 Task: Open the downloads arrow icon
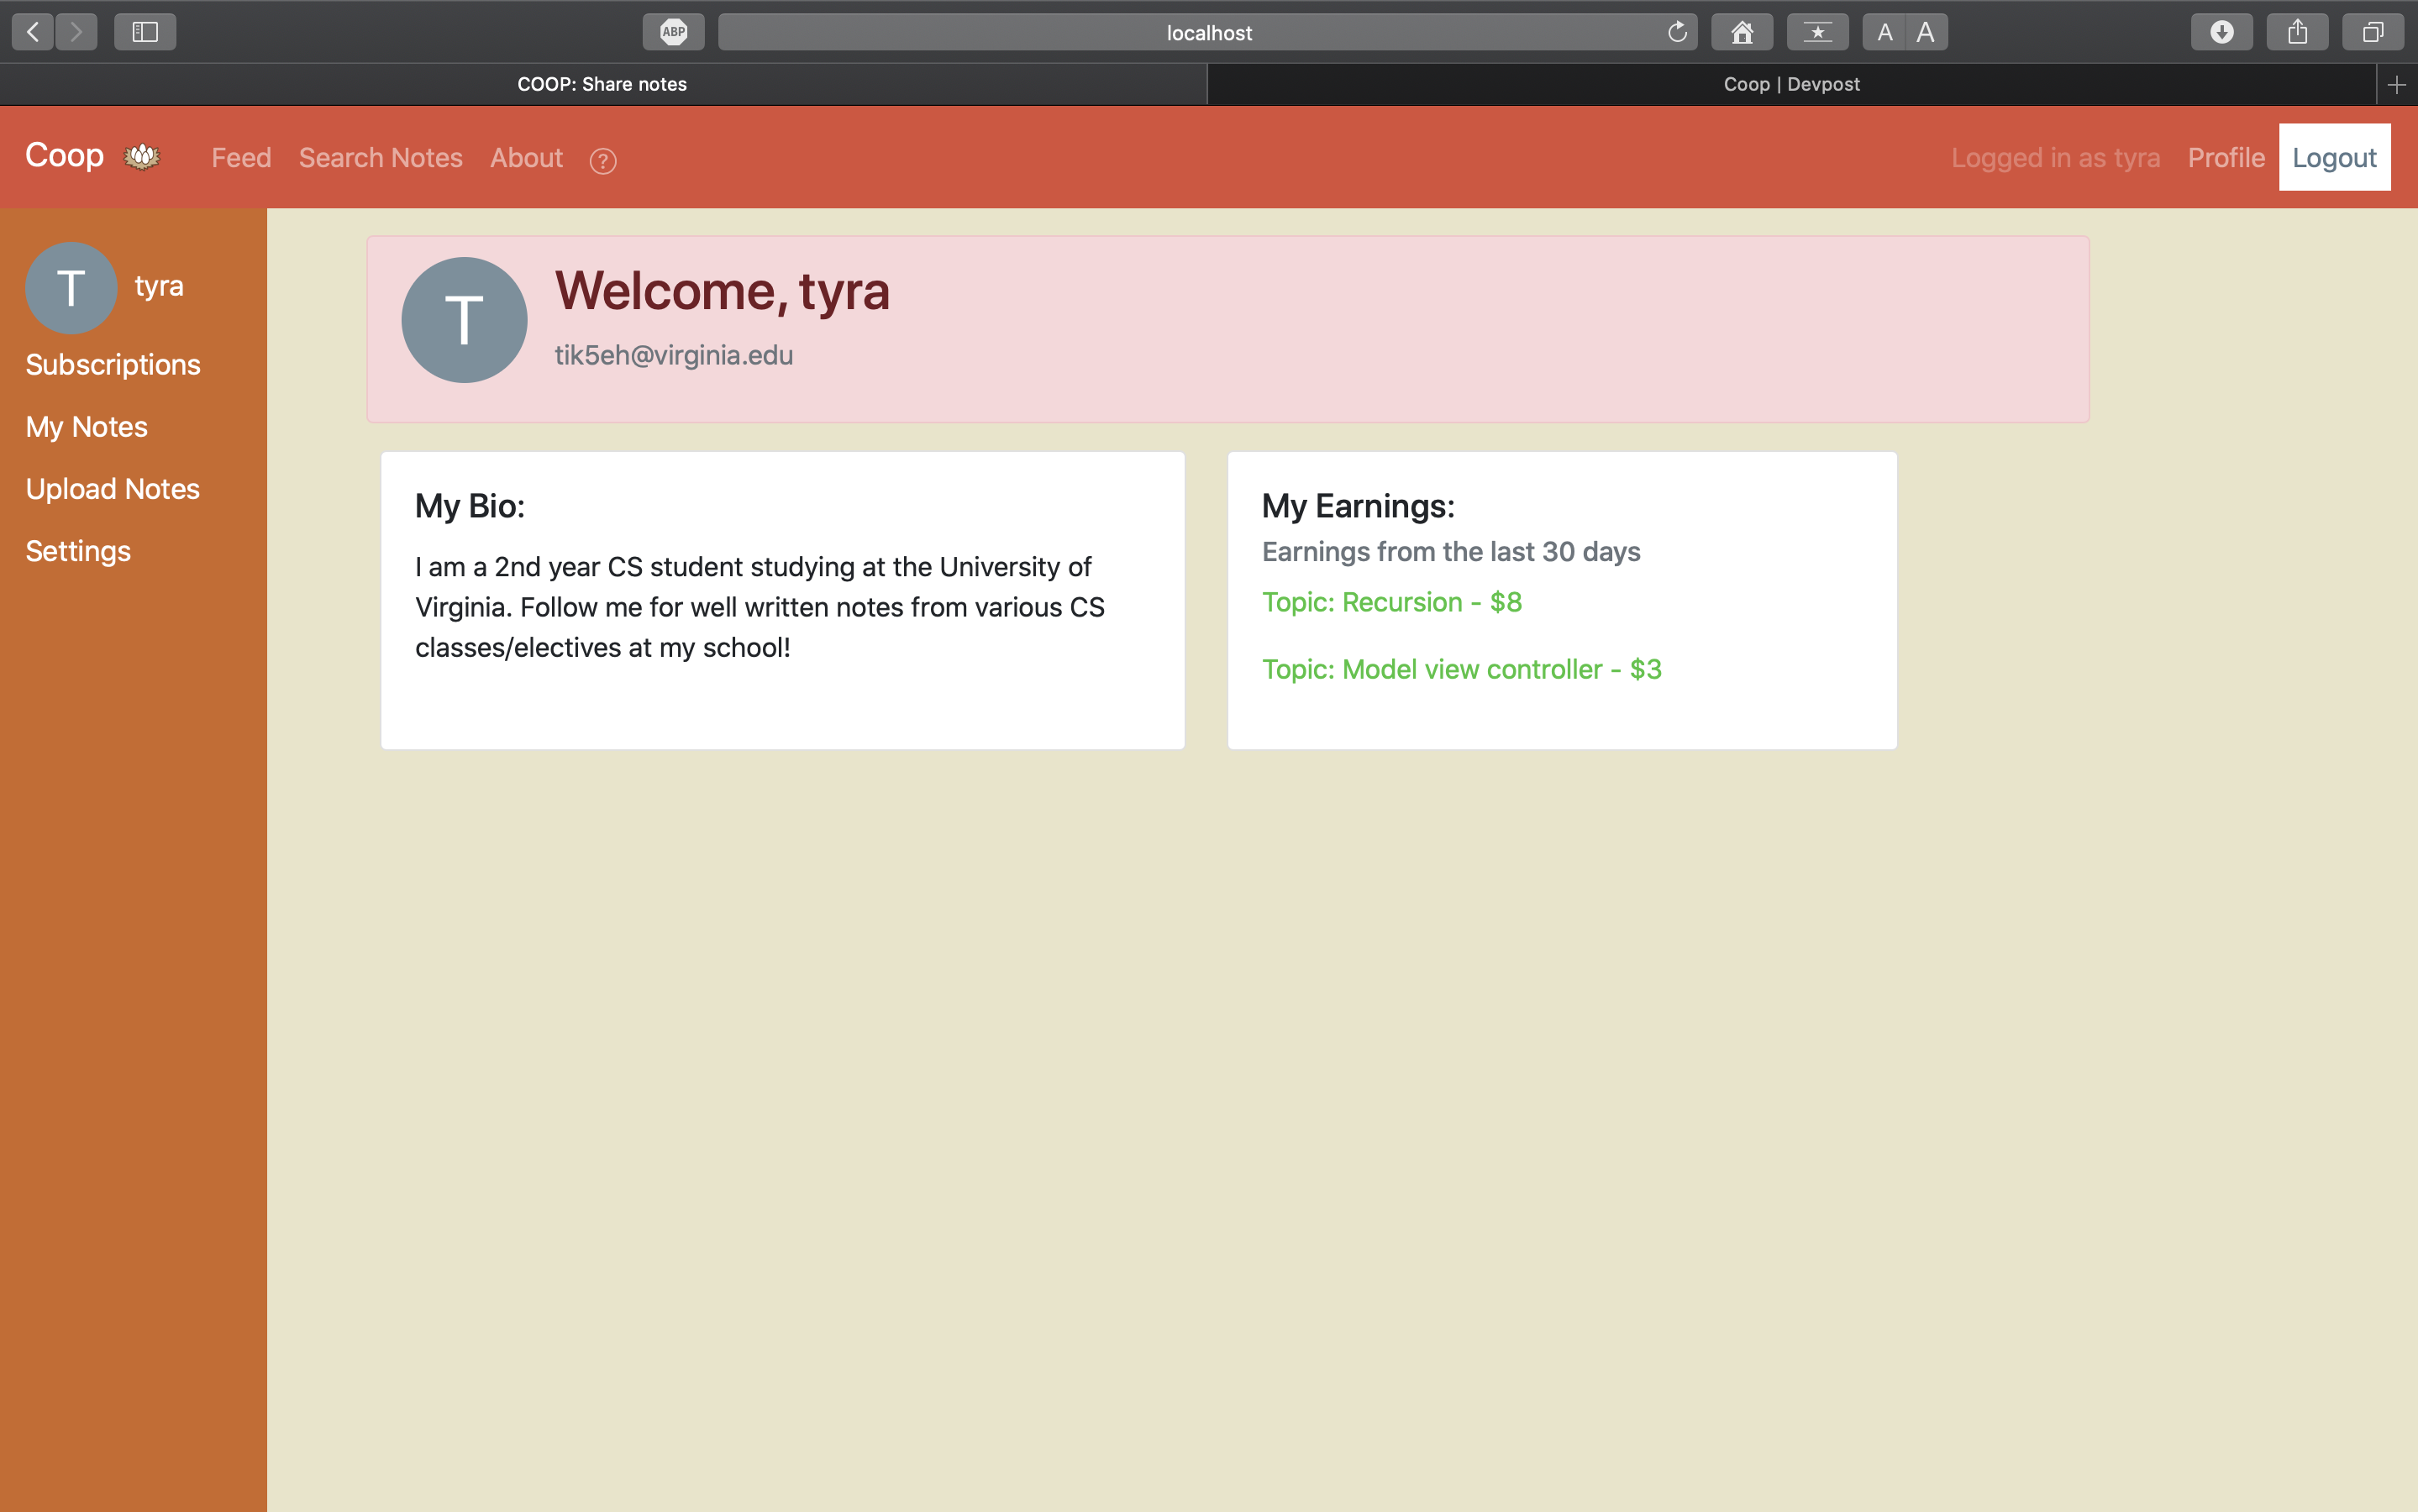click(2221, 32)
